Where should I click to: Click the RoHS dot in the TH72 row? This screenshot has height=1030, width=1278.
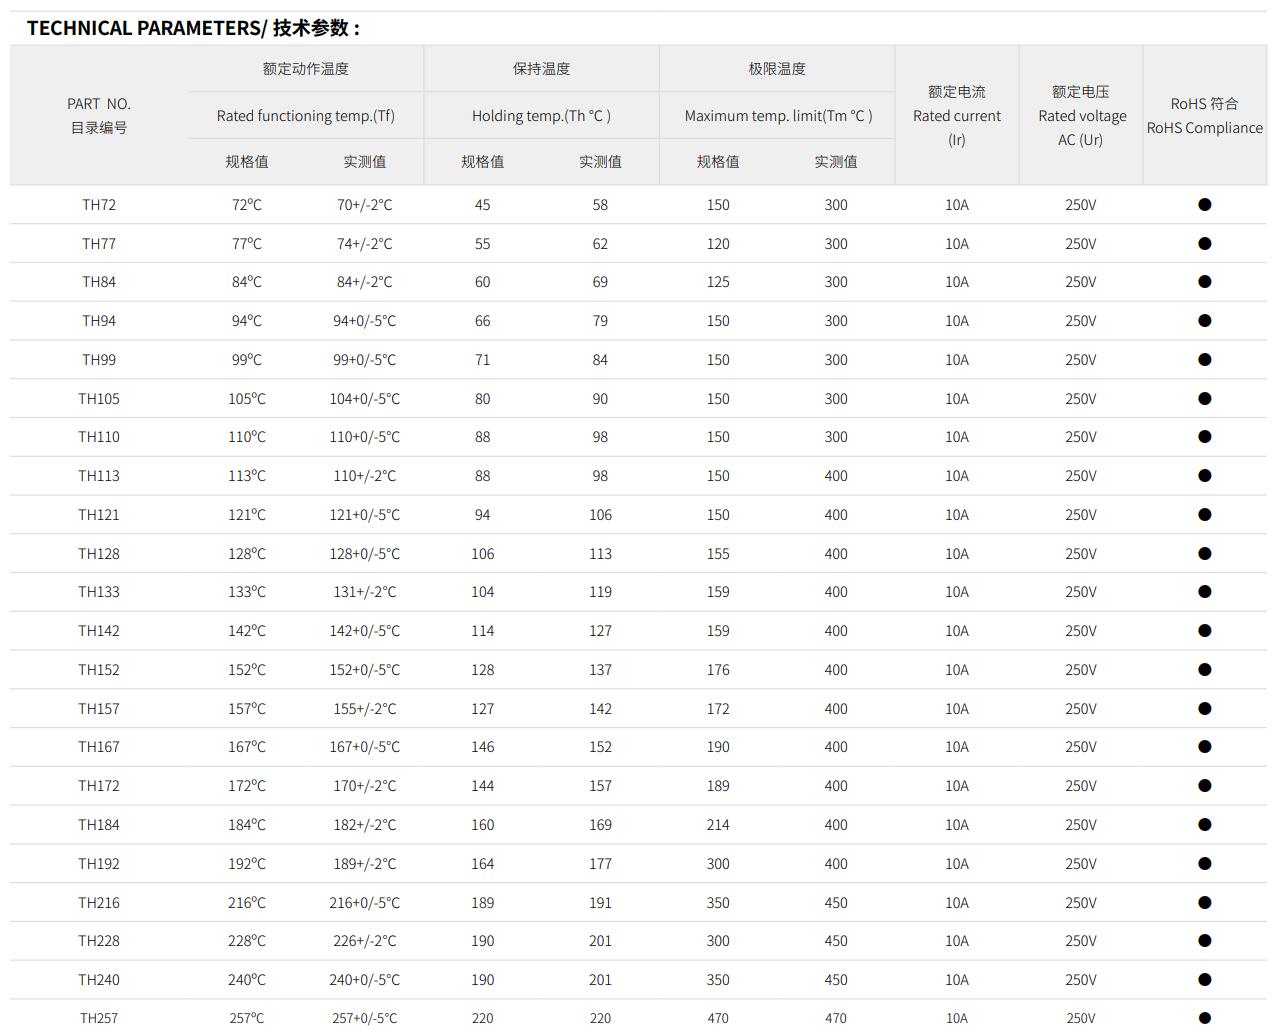coord(1204,205)
